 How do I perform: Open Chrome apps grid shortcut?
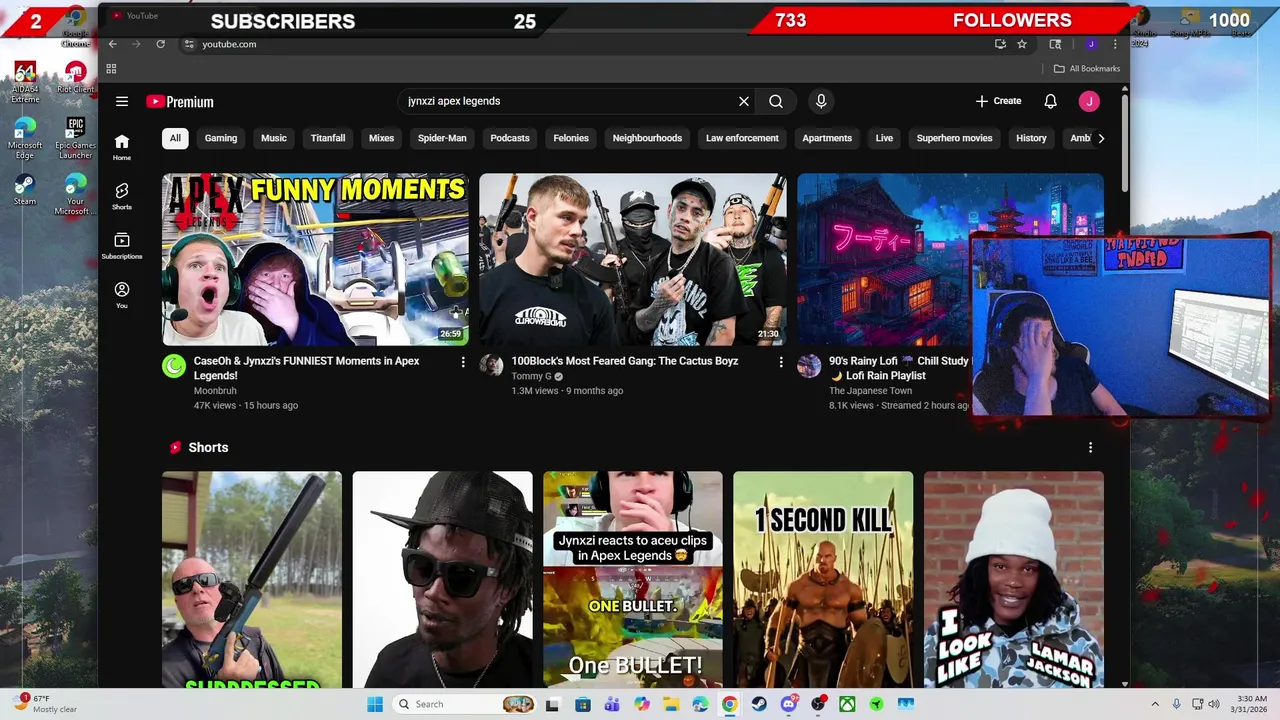click(x=111, y=69)
